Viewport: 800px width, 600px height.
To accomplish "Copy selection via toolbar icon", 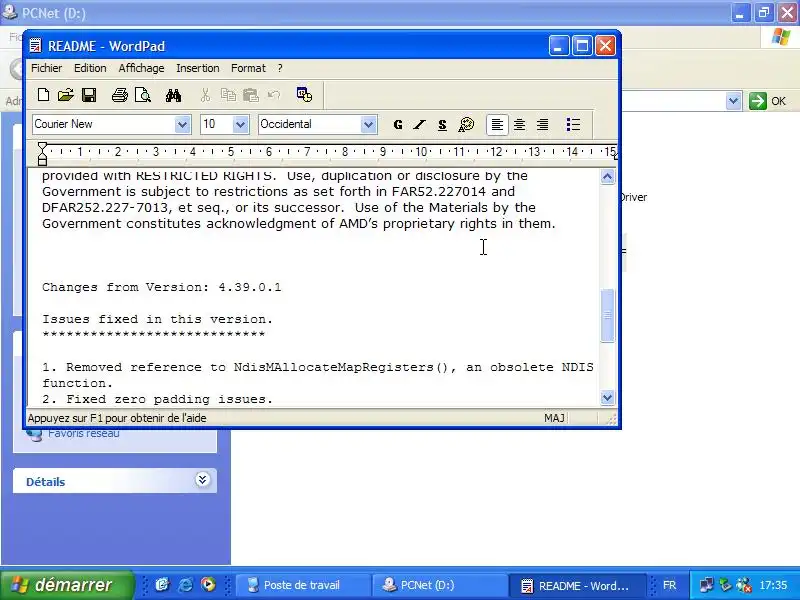I will tap(228, 95).
